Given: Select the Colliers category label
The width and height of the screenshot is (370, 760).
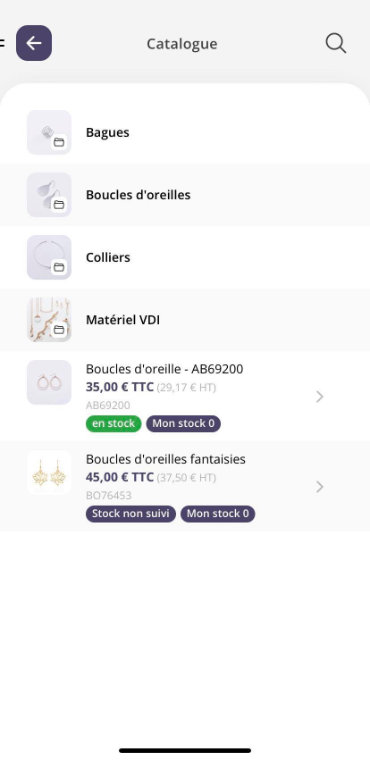Looking at the screenshot, I should 108,257.
